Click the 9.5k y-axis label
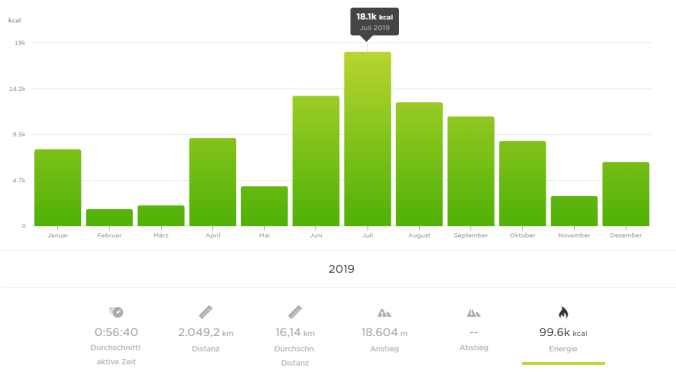Image resolution: width=676 pixels, height=372 pixels. 19,134
